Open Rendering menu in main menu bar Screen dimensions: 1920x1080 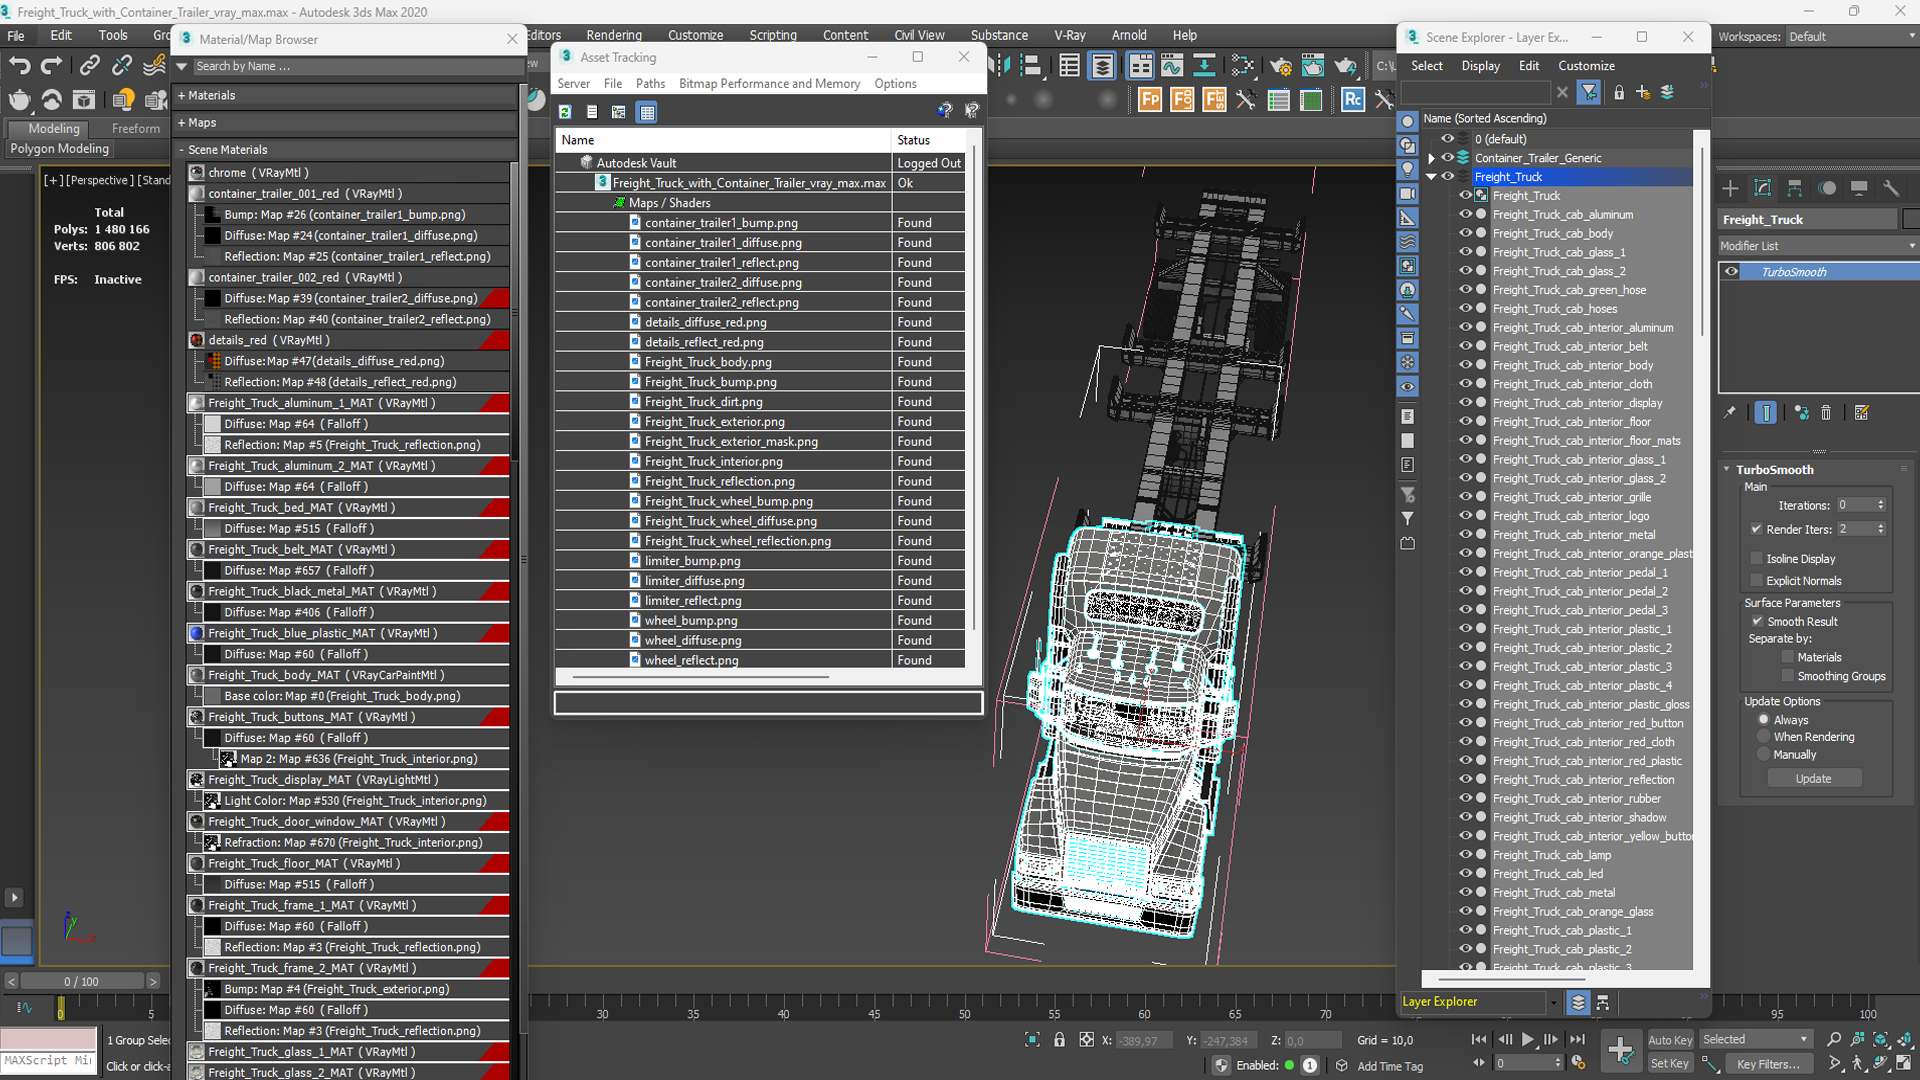tap(614, 35)
